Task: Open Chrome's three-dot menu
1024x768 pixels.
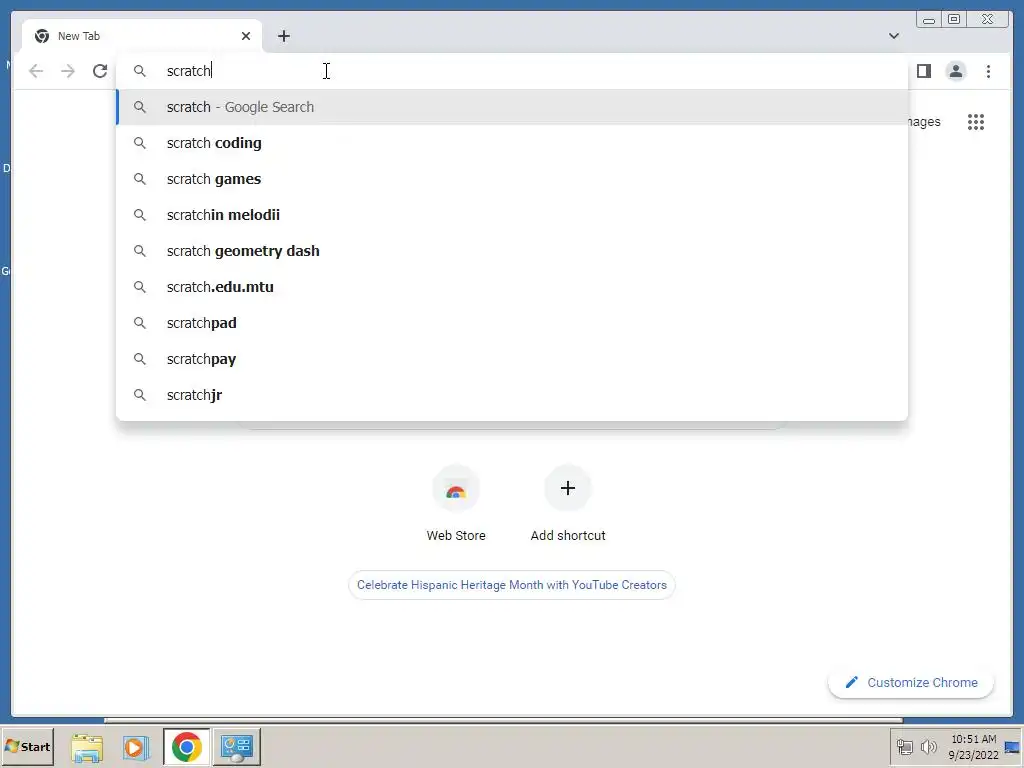Action: tap(988, 71)
